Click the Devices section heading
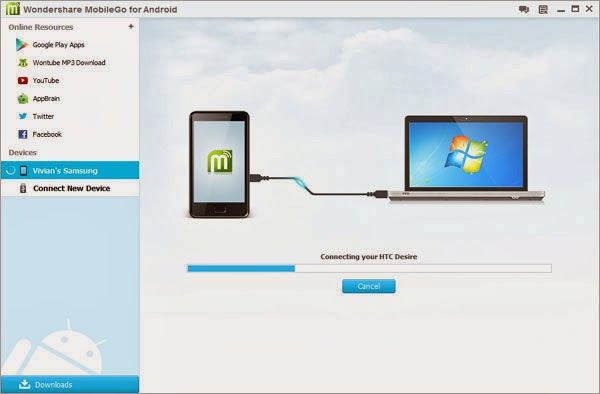Screen dimensions: 600x394 [23, 153]
